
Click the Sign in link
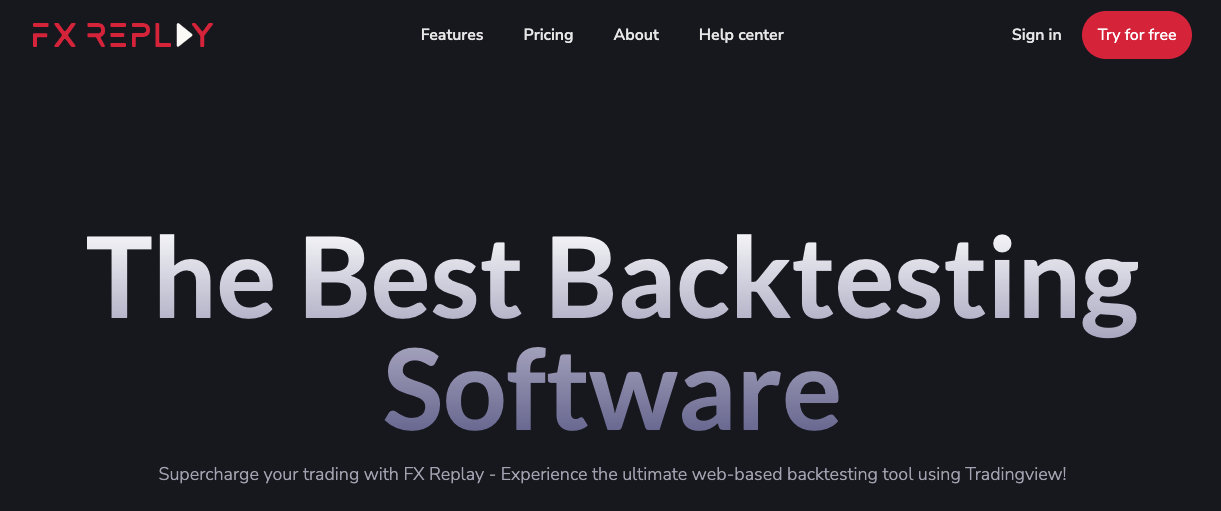click(x=1036, y=35)
